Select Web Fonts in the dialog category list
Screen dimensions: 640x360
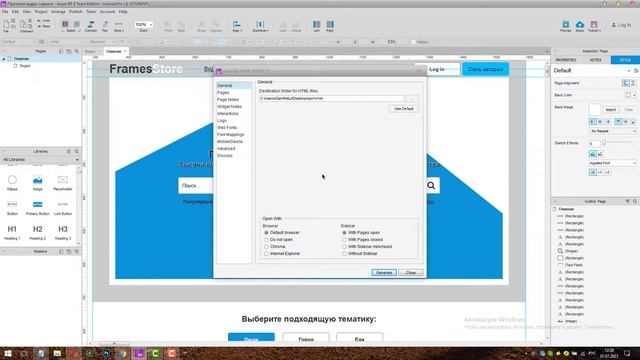pyautogui.click(x=227, y=127)
